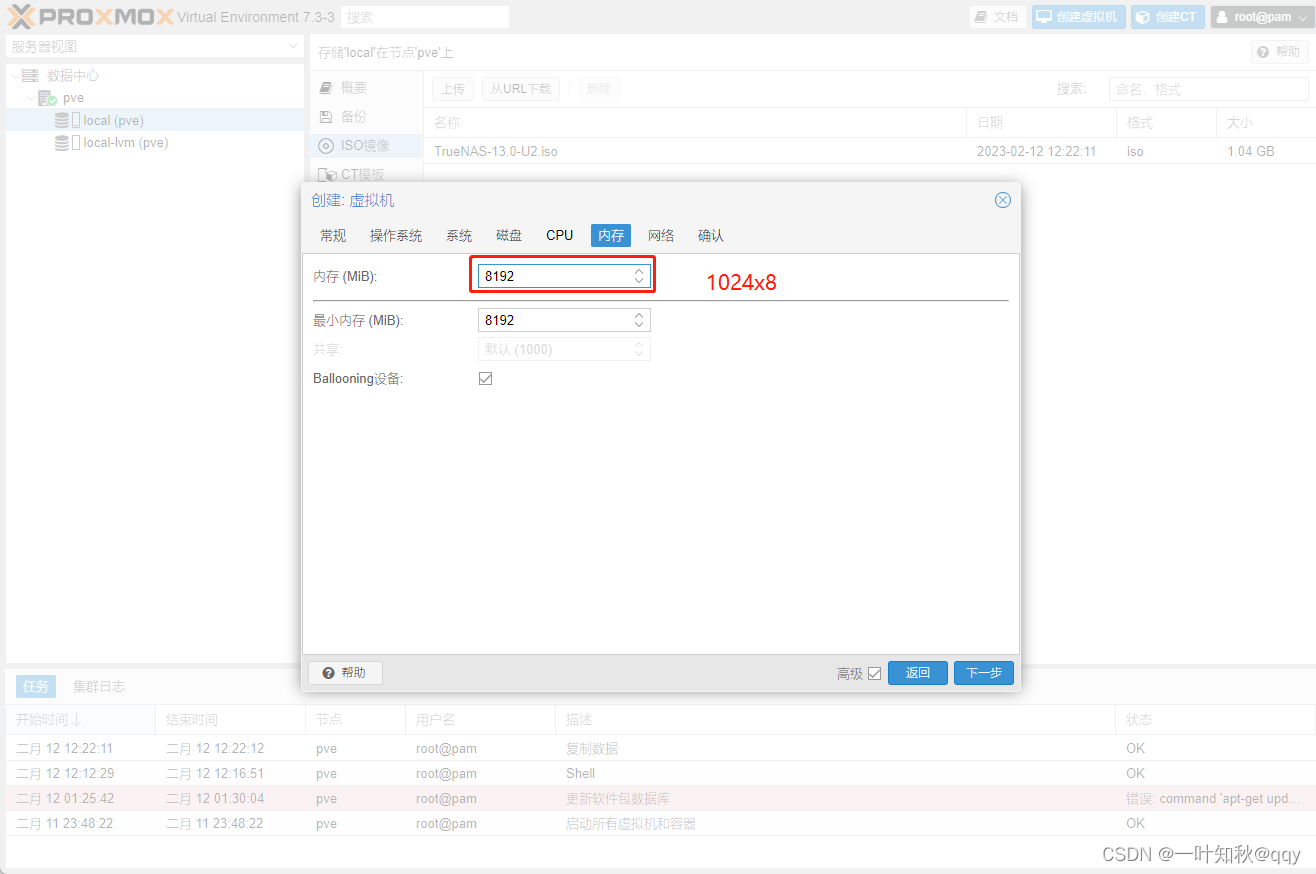Toggle the Ballooning设备 checkbox

pyautogui.click(x=486, y=379)
